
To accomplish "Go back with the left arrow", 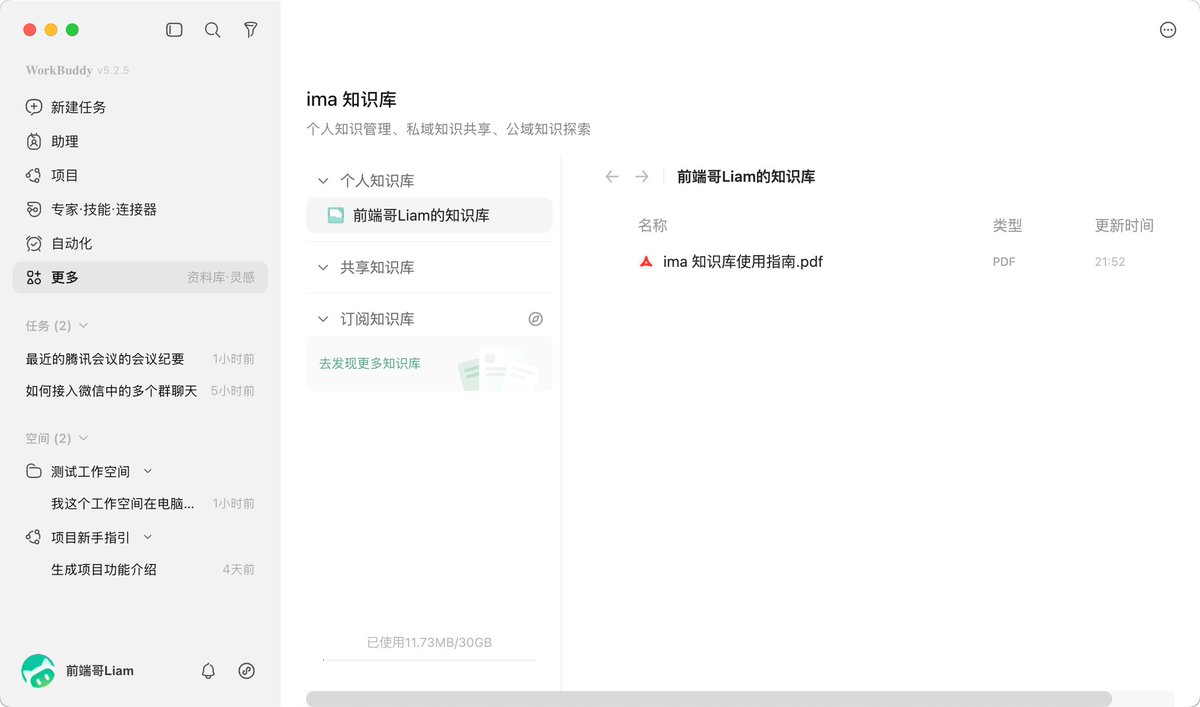I will pos(613,177).
